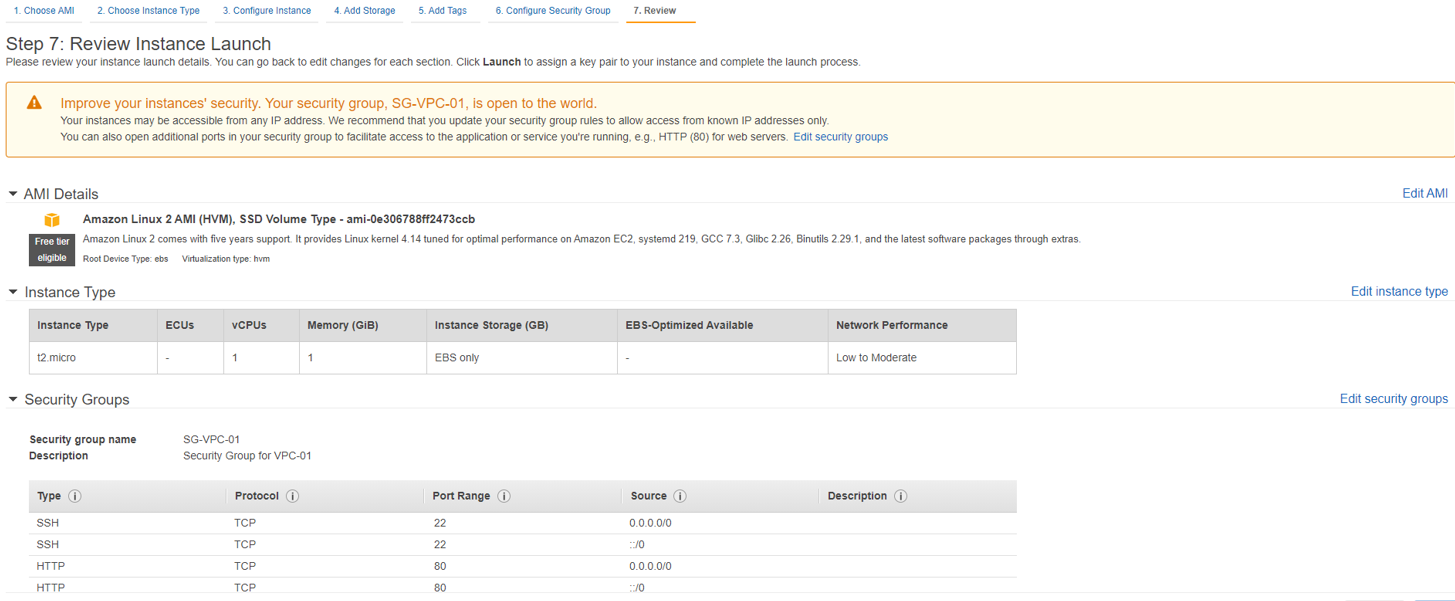Click Edit security groups link in the warning banner
1455x601 pixels.
840,137
